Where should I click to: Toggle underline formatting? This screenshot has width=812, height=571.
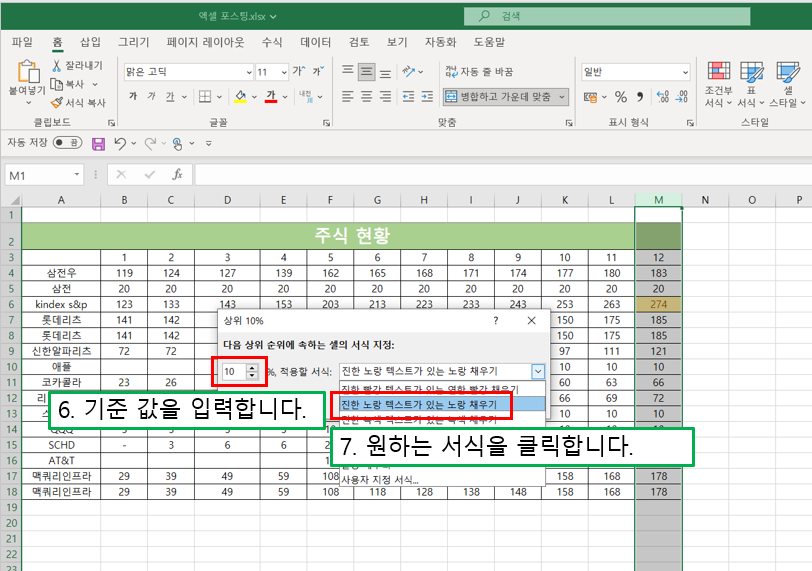pos(170,96)
